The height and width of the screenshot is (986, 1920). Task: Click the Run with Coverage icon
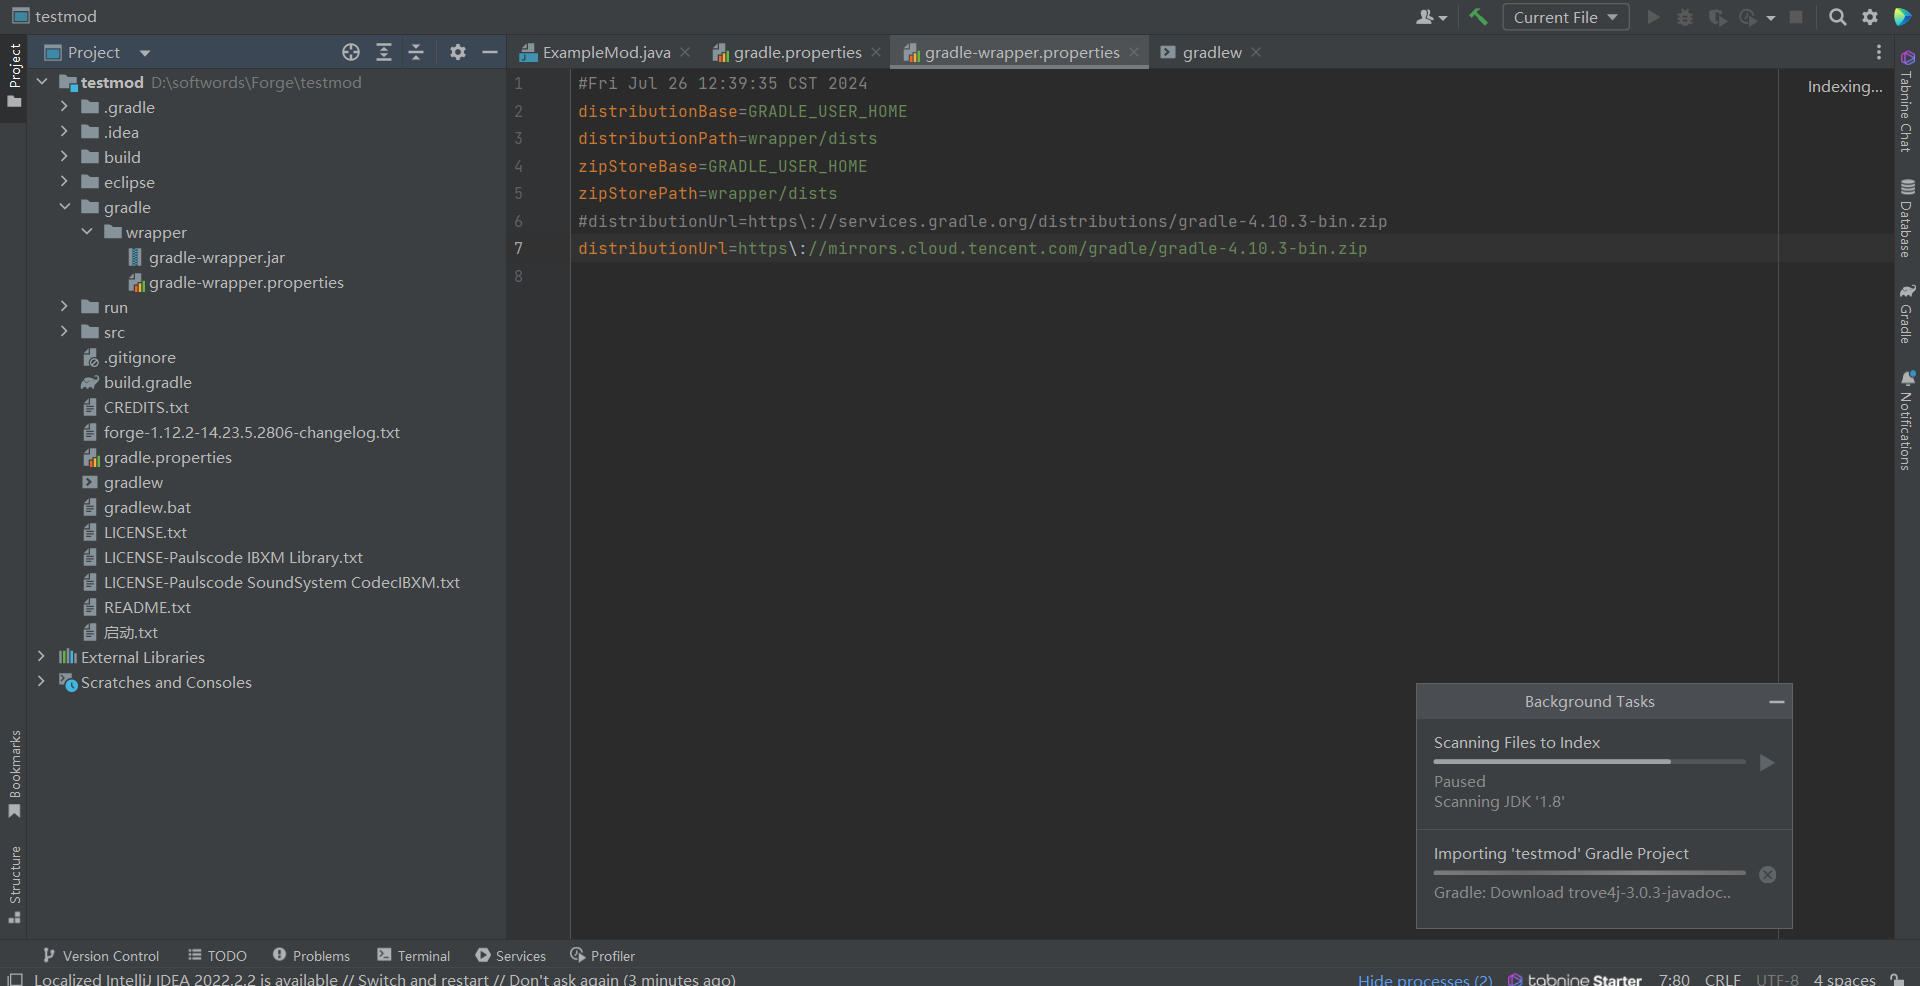tap(1717, 17)
